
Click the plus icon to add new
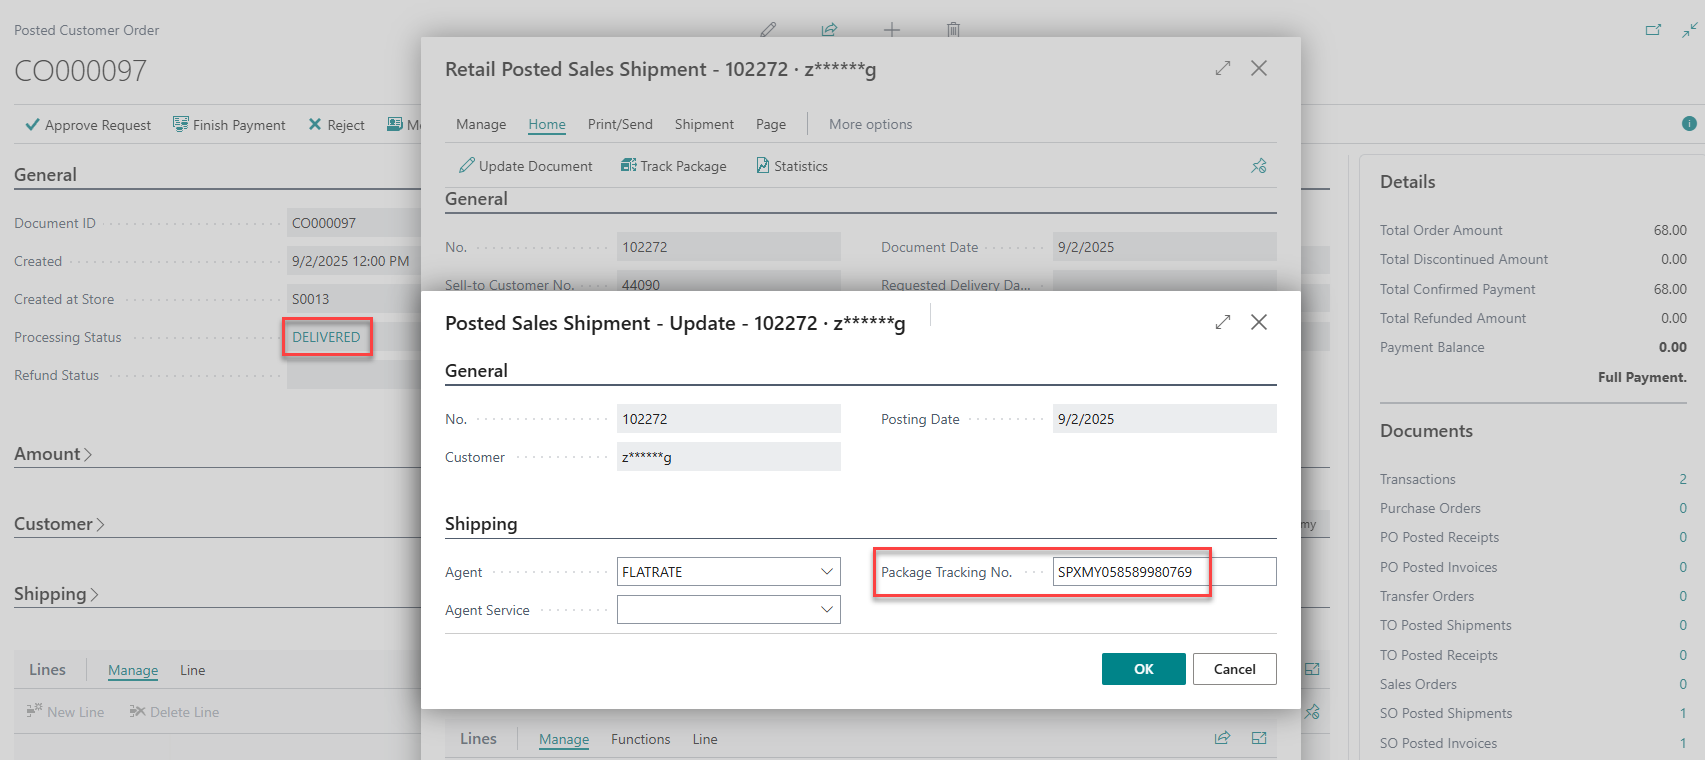[892, 30]
